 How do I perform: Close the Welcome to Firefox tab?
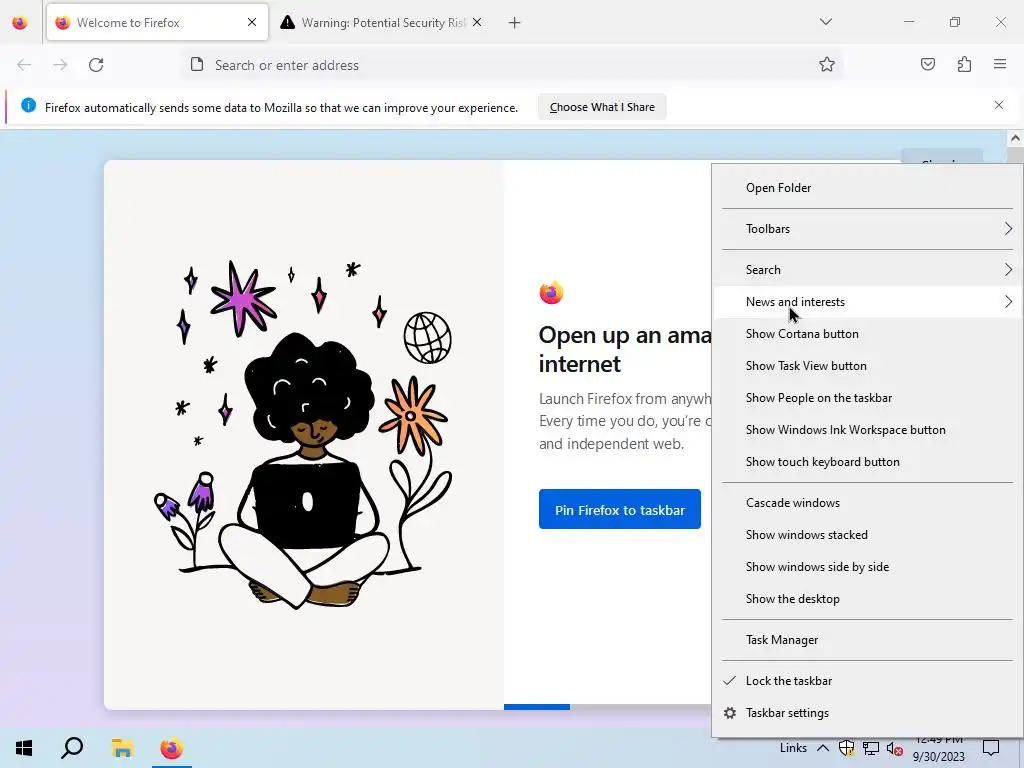pos(252,23)
